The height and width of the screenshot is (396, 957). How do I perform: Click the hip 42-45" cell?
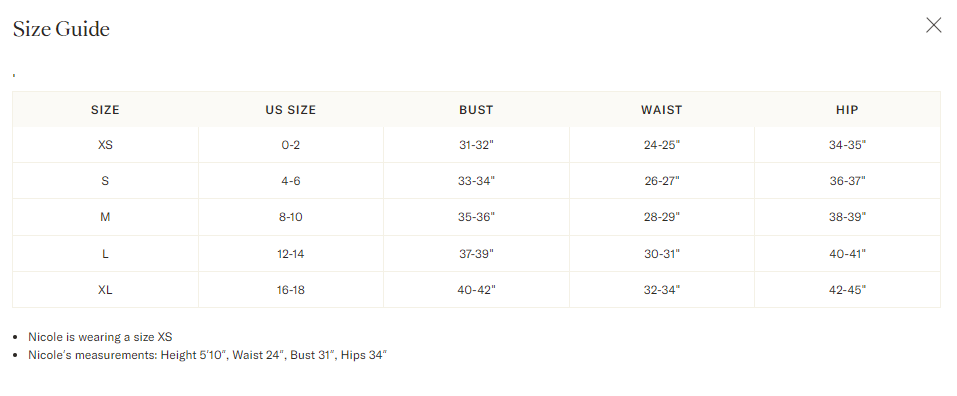847,290
